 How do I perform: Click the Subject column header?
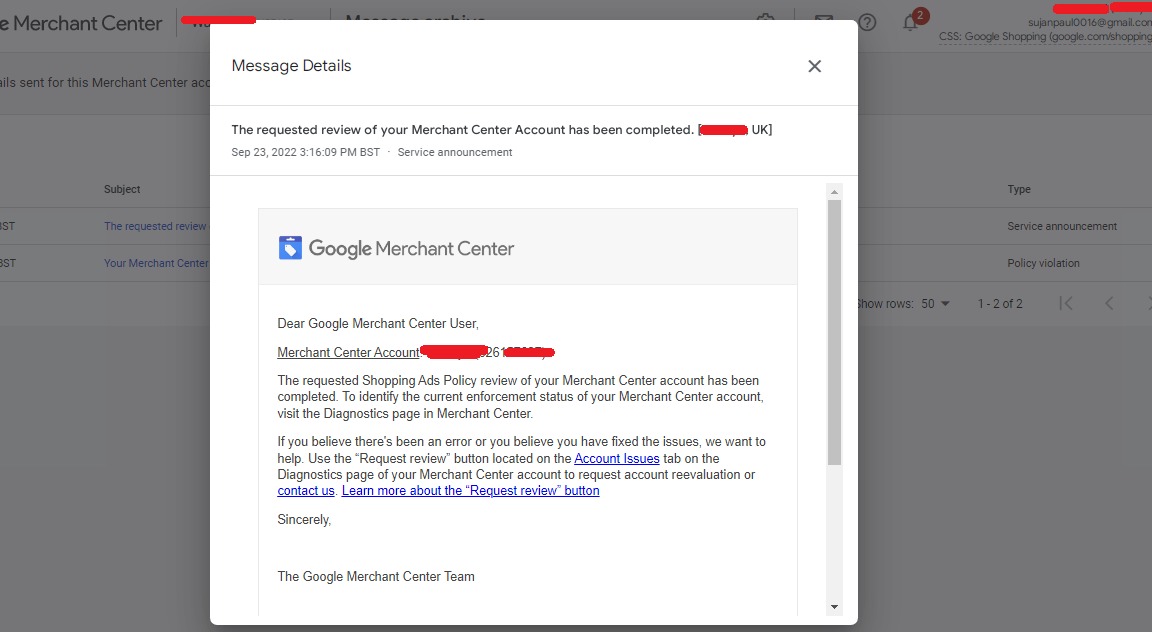(122, 189)
